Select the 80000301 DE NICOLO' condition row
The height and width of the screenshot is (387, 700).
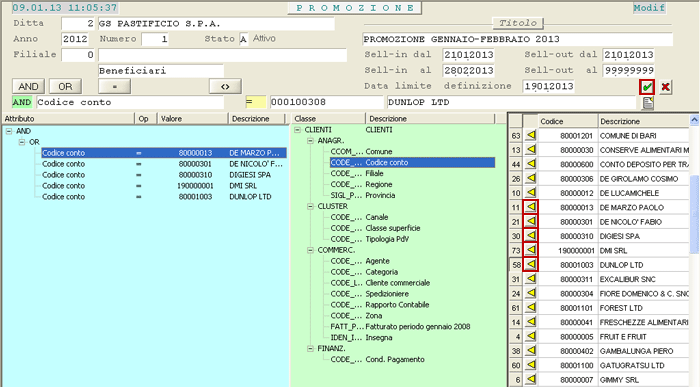(x=163, y=164)
